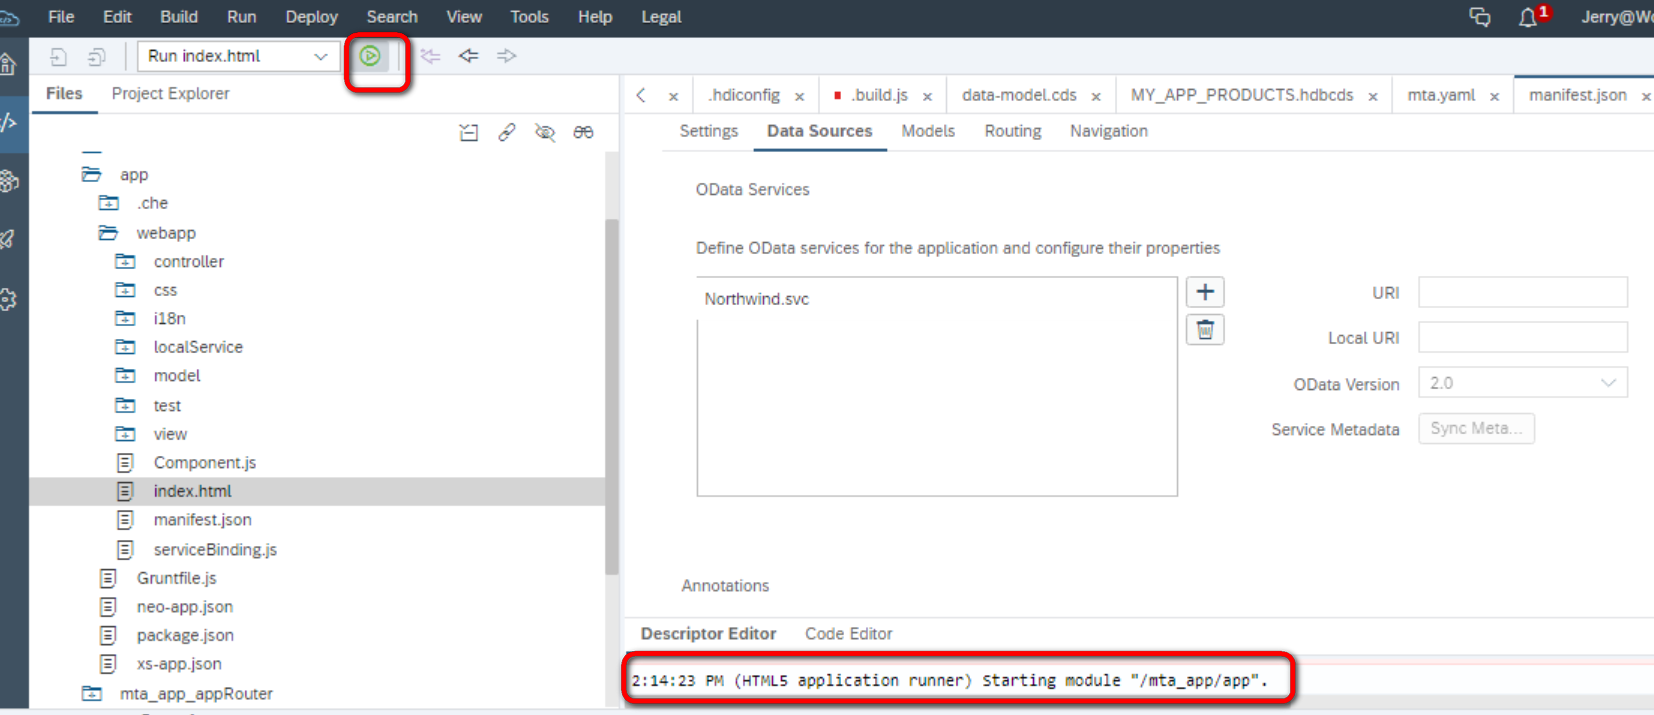Expand the view folder

pos(125,434)
